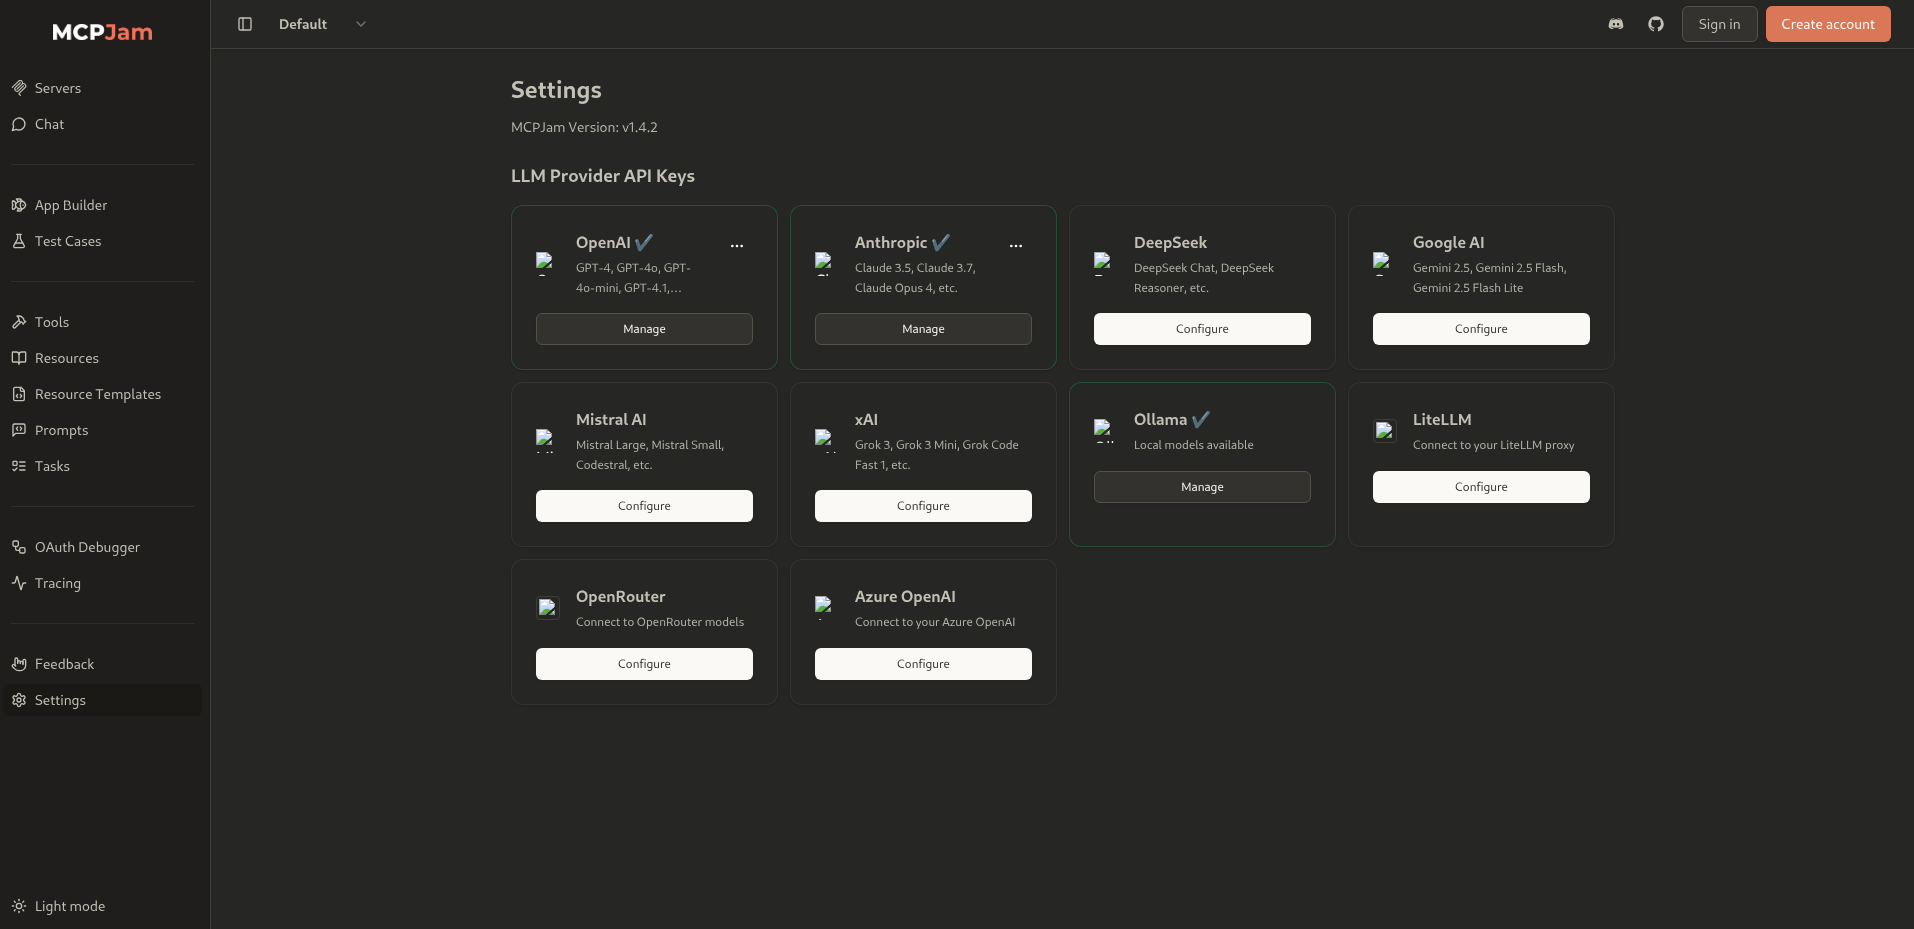Viewport: 1914px width, 929px height.
Task: Open Resource Templates in the sidebar
Action: click(x=102, y=394)
